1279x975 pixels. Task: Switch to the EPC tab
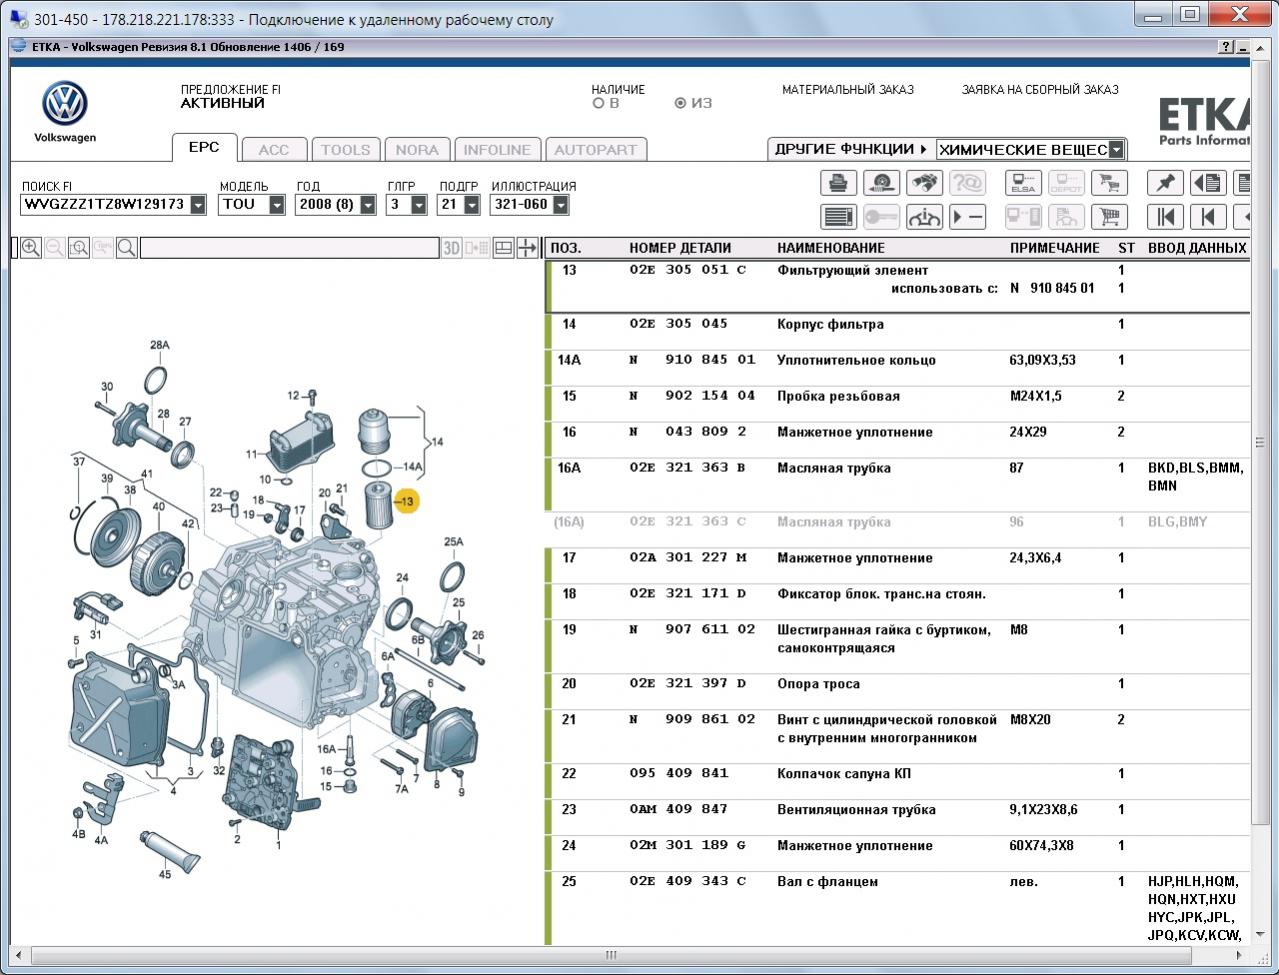click(204, 147)
